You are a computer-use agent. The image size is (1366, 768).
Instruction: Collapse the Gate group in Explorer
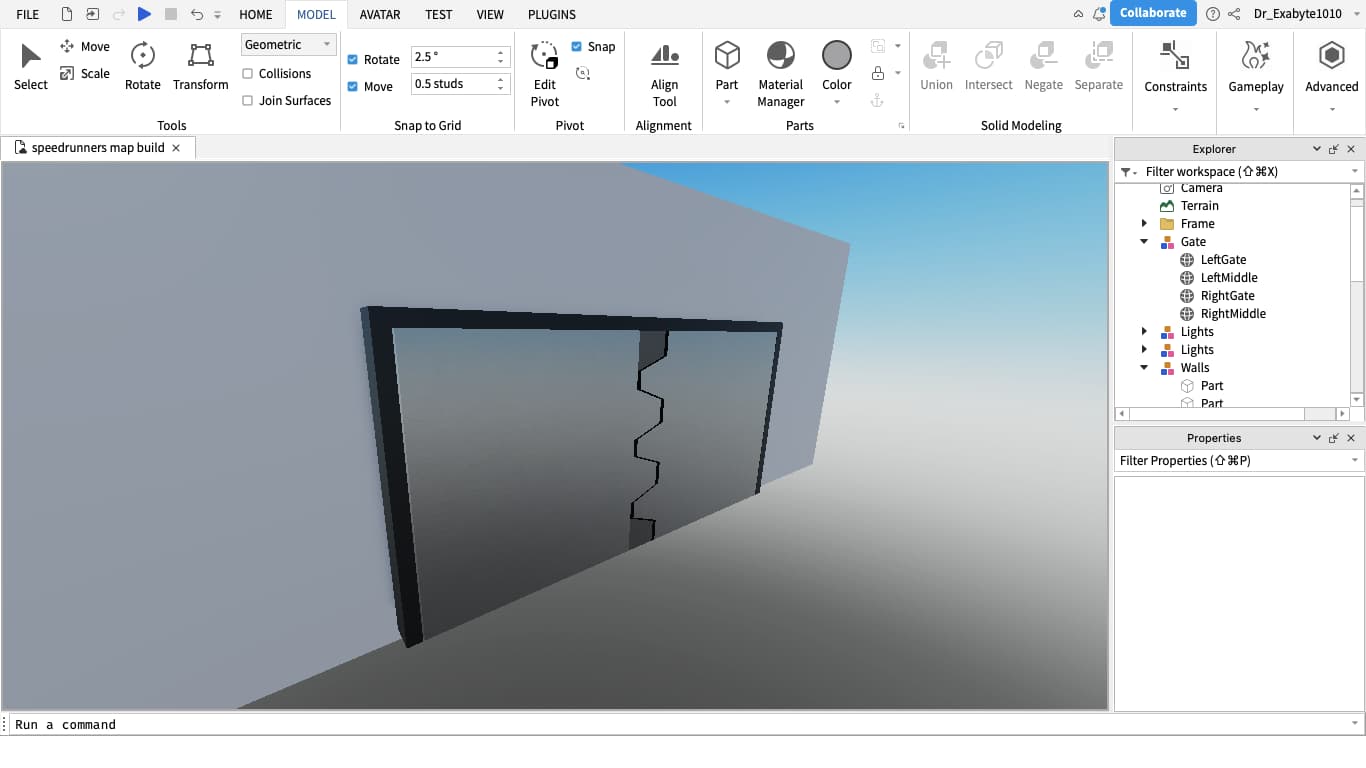1145,241
